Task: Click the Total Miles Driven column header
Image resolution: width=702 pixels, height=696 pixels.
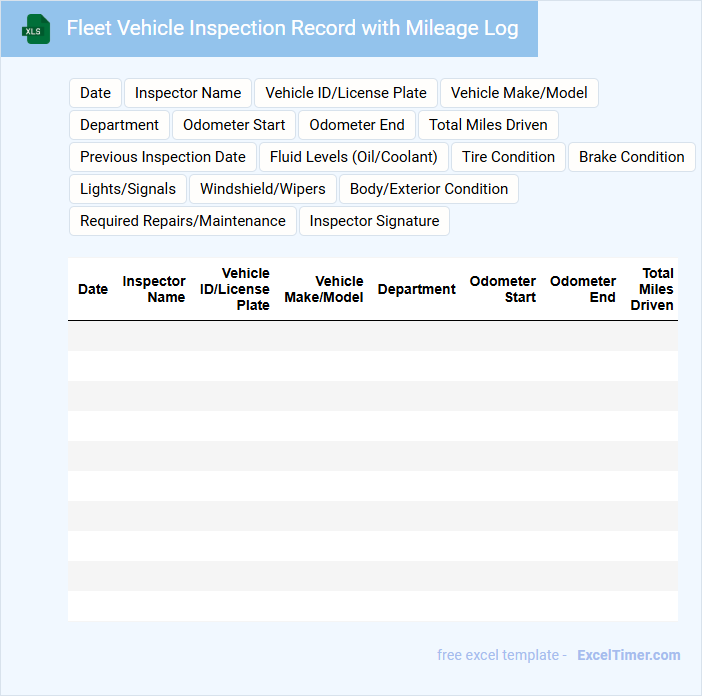Action: [x=653, y=289]
